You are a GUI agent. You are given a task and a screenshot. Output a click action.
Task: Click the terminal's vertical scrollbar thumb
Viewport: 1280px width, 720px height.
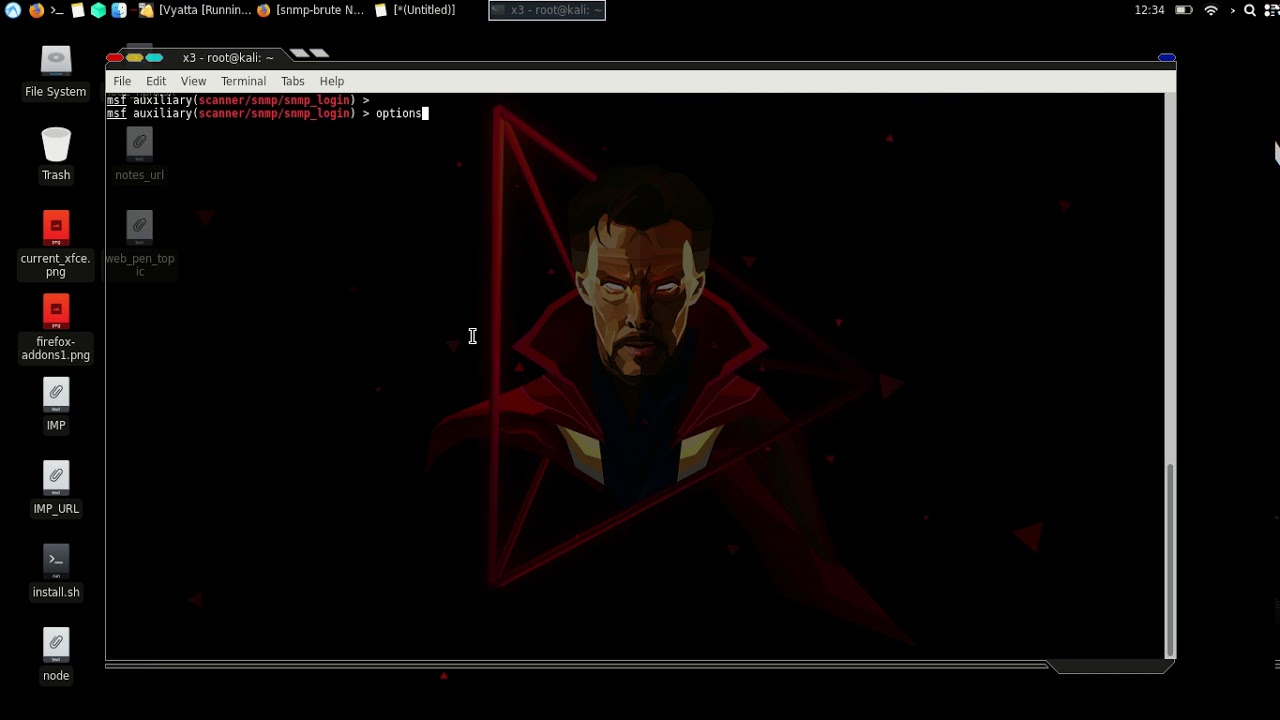coord(1169,560)
